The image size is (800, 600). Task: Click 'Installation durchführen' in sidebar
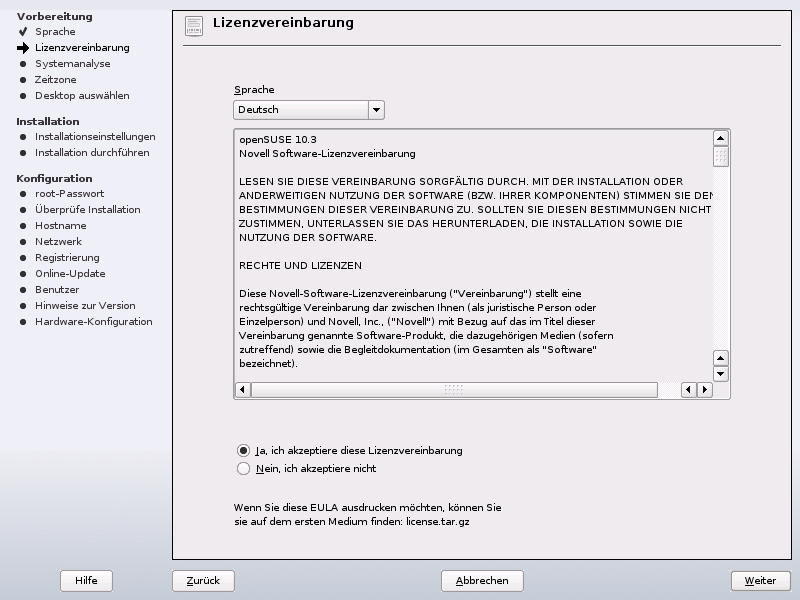[x=92, y=153]
